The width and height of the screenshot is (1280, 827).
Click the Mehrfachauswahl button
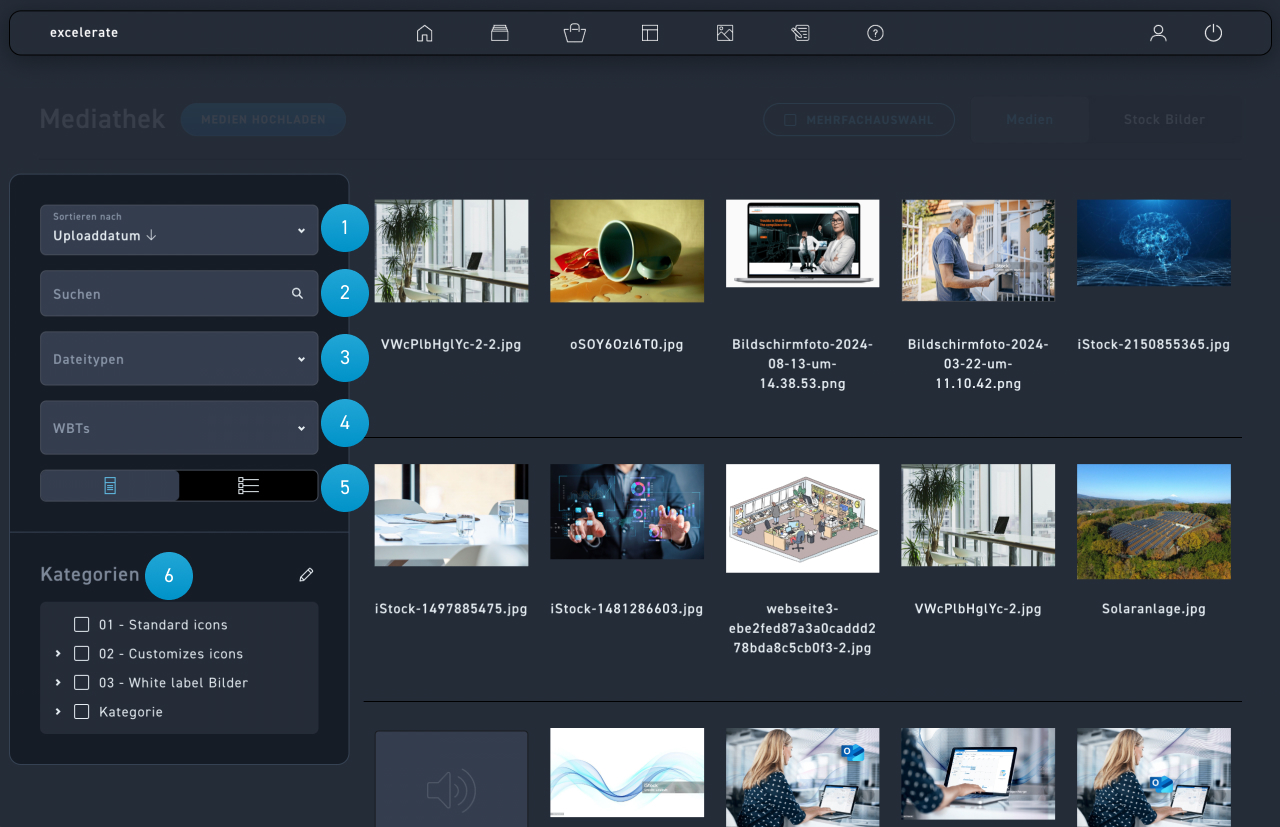(858, 120)
